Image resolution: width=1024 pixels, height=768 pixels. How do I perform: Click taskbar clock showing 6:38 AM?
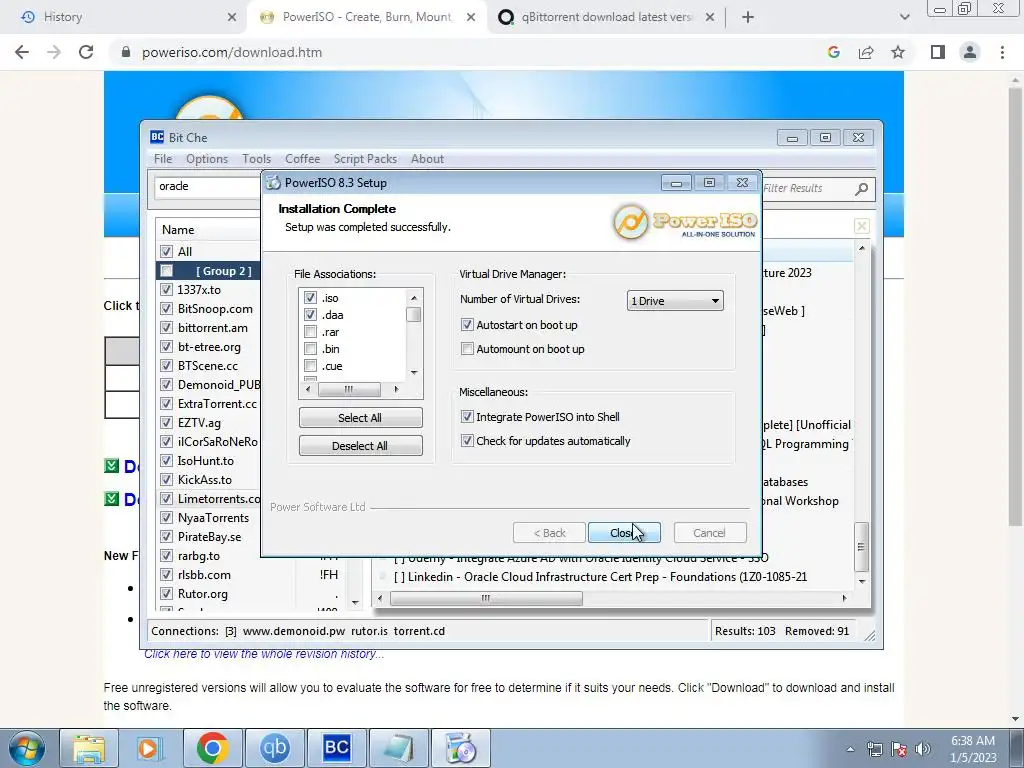pos(973,749)
